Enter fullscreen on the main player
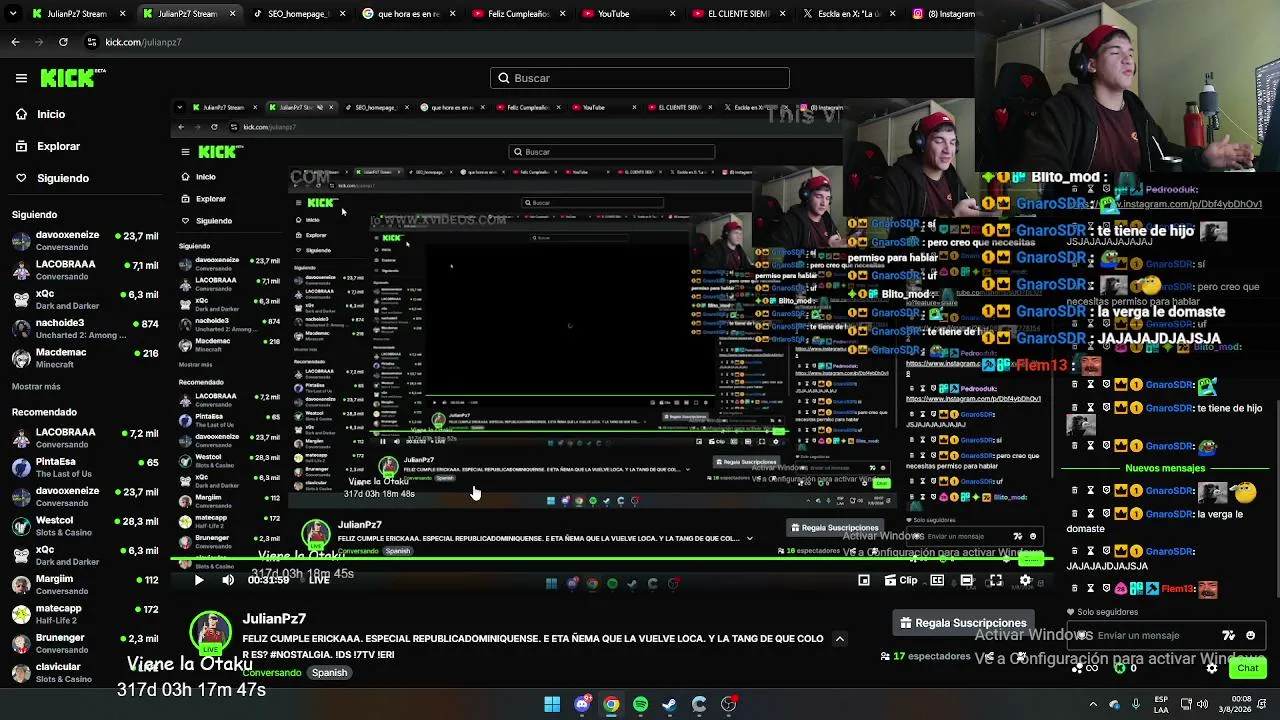The width and height of the screenshot is (1280, 720). pyautogui.click(x=996, y=580)
